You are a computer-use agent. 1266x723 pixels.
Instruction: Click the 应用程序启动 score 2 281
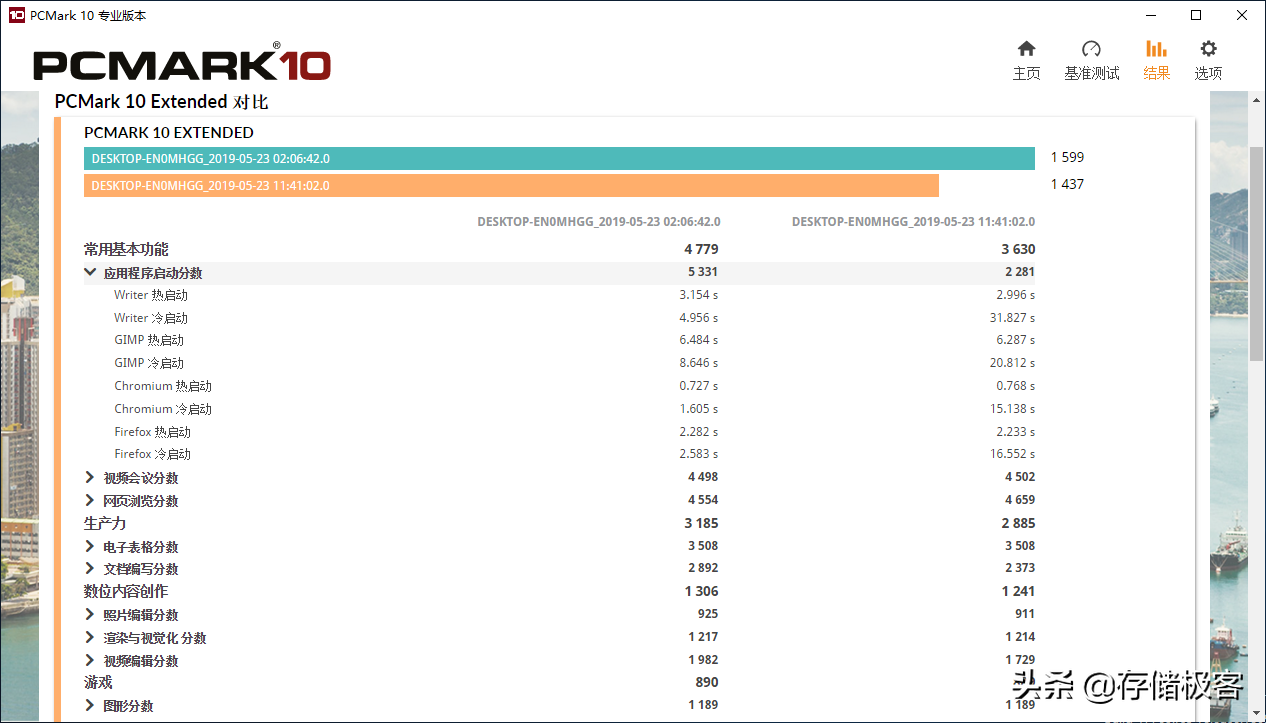tap(1019, 272)
